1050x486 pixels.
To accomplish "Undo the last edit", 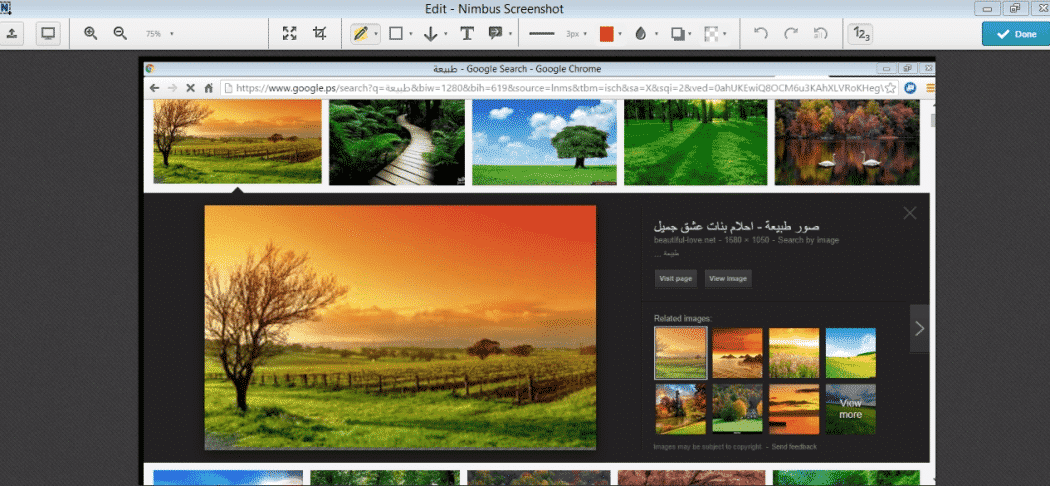I will click(x=760, y=33).
